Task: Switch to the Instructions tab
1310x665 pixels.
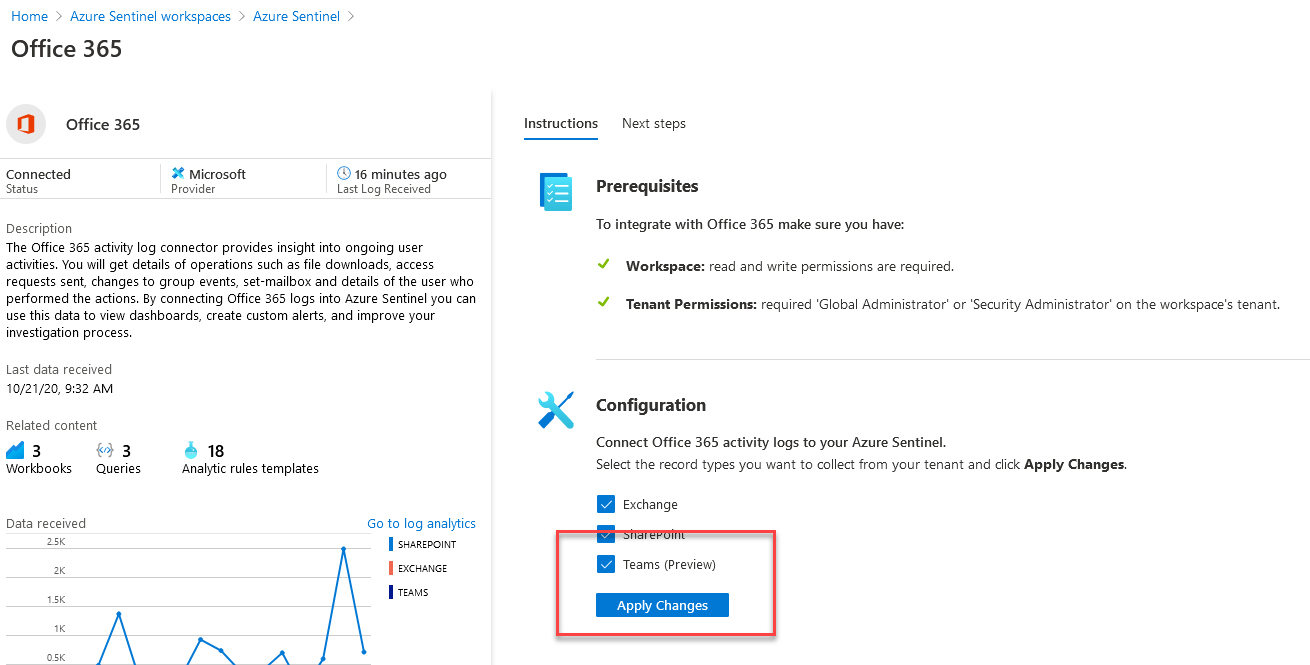Action: coord(561,124)
